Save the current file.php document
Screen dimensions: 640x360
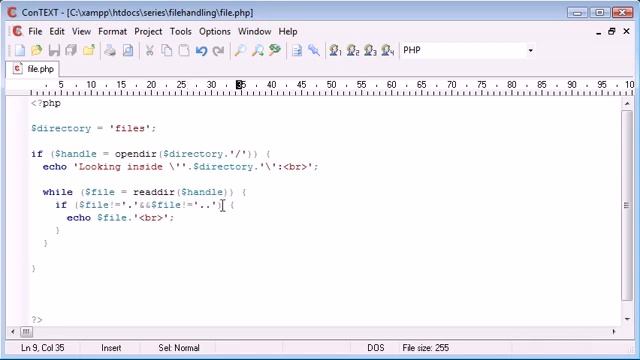54,51
